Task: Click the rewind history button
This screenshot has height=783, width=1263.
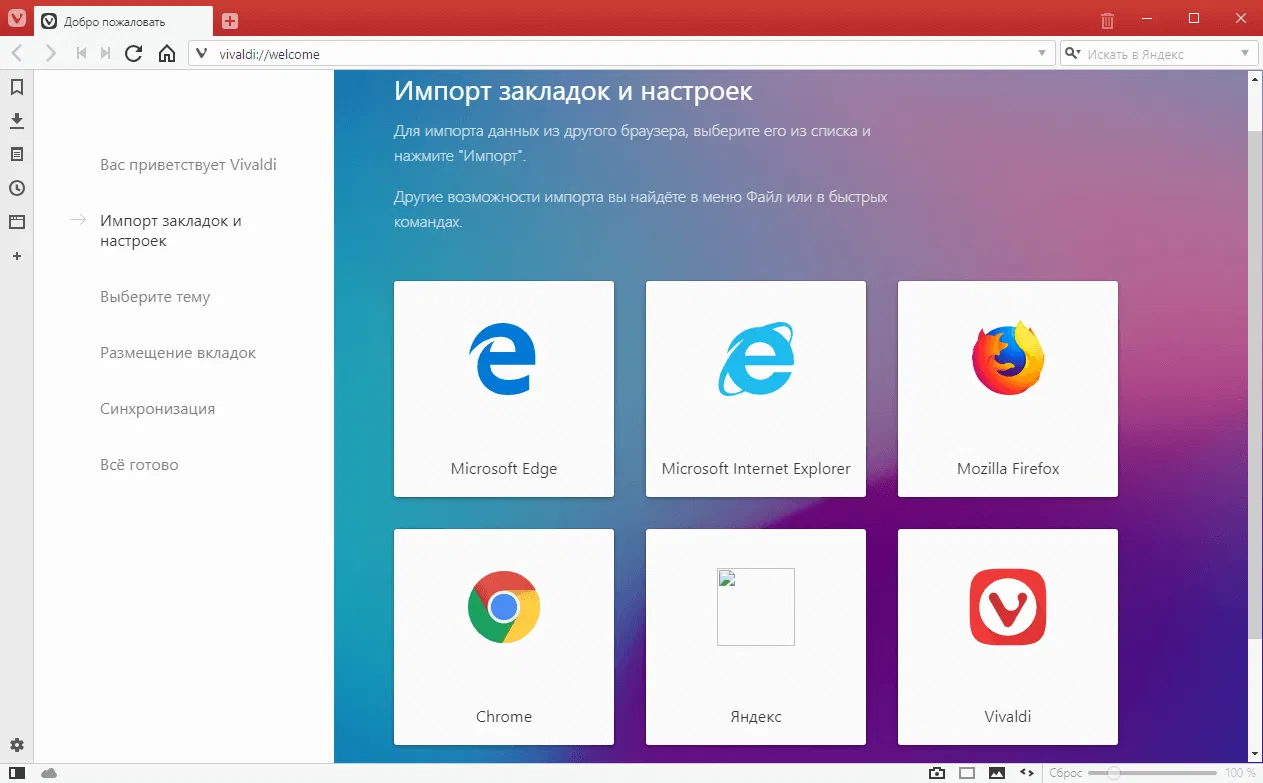Action: click(82, 54)
